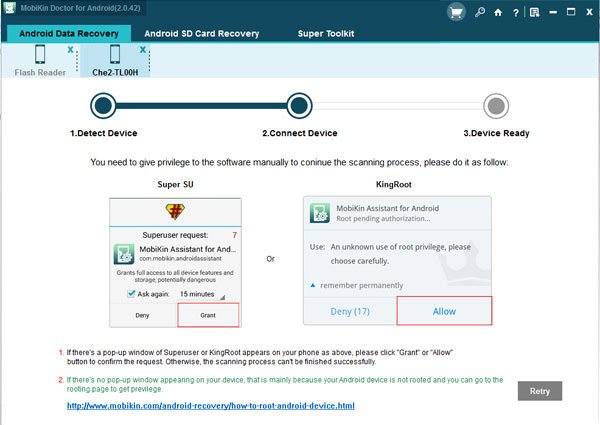This screenshot has height=425, width=600.
Task: Click "com.mobikin.androidassistant" package name
Action: (180, 259)
